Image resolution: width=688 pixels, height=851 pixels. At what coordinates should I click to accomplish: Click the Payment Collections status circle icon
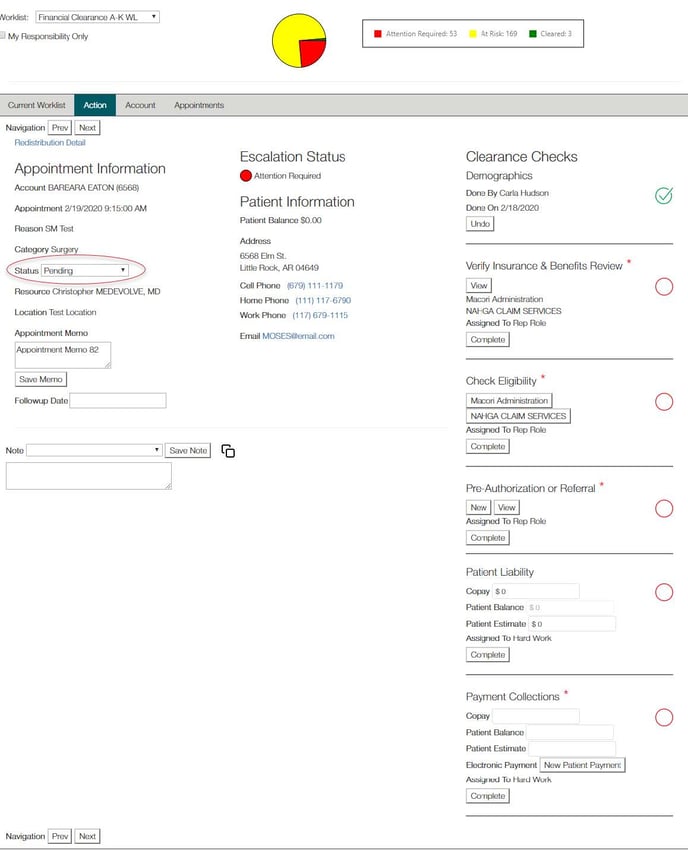click(x=664, y=717)
